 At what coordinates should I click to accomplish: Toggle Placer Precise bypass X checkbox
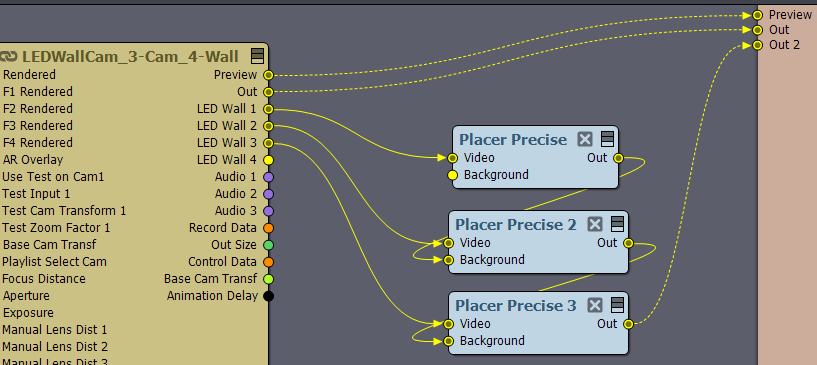(585, 140)
